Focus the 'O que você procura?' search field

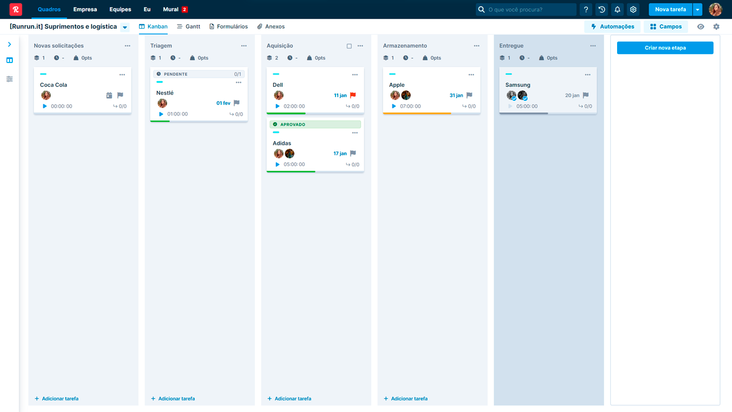[526, 9]
